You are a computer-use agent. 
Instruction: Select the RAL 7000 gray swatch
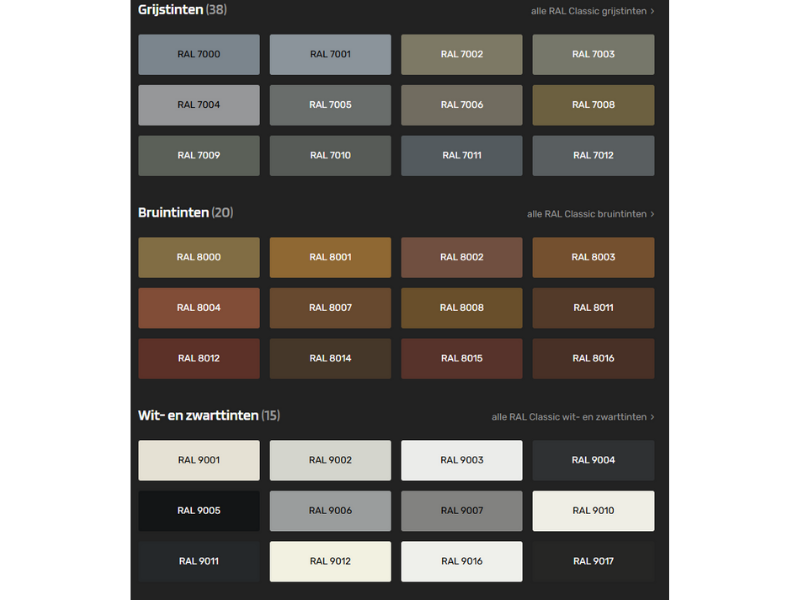click(199, 55)
